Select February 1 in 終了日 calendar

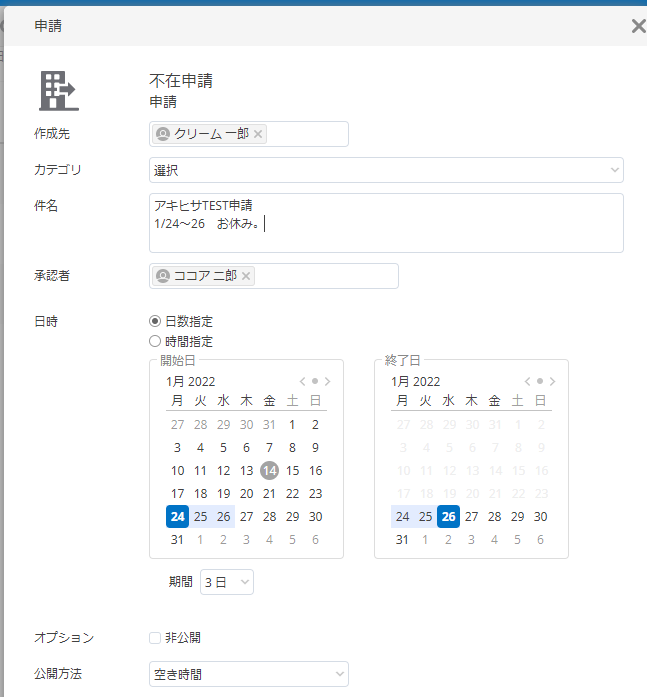coord(425,540)
